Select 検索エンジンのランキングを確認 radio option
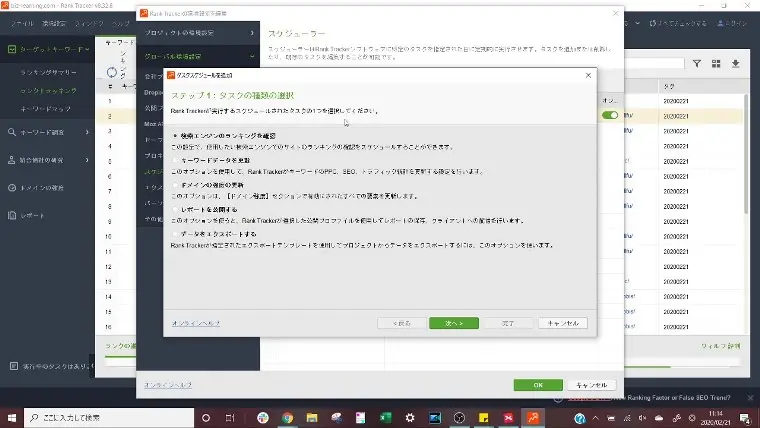Screen dimensions: 760x428 (176, 135)
